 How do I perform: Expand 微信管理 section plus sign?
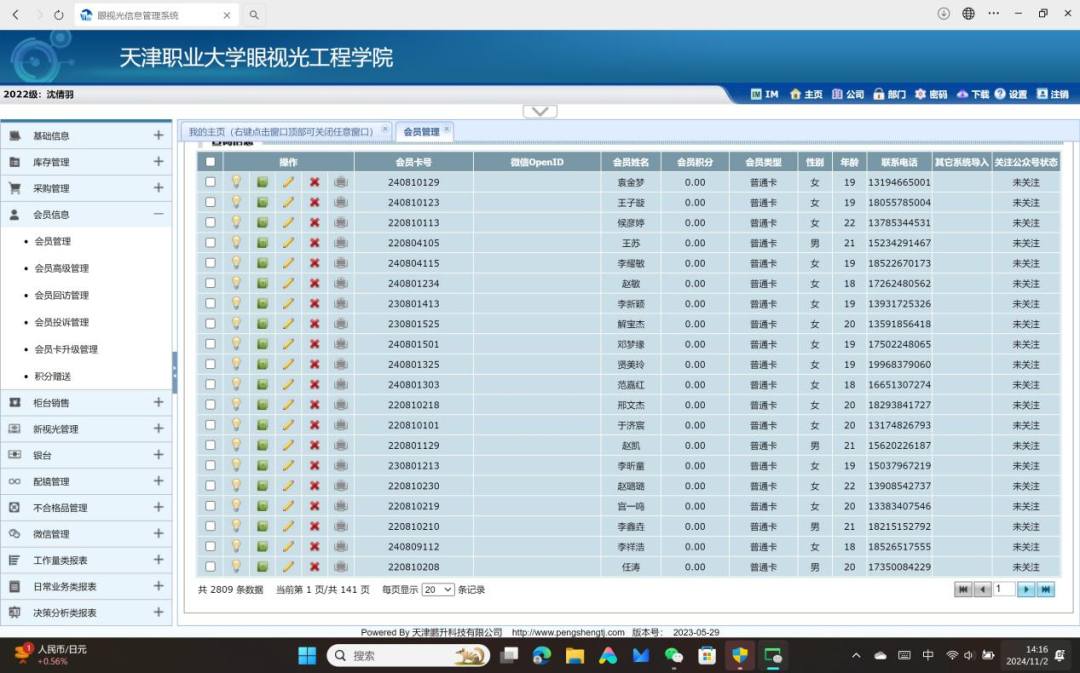tap(158, 533)
